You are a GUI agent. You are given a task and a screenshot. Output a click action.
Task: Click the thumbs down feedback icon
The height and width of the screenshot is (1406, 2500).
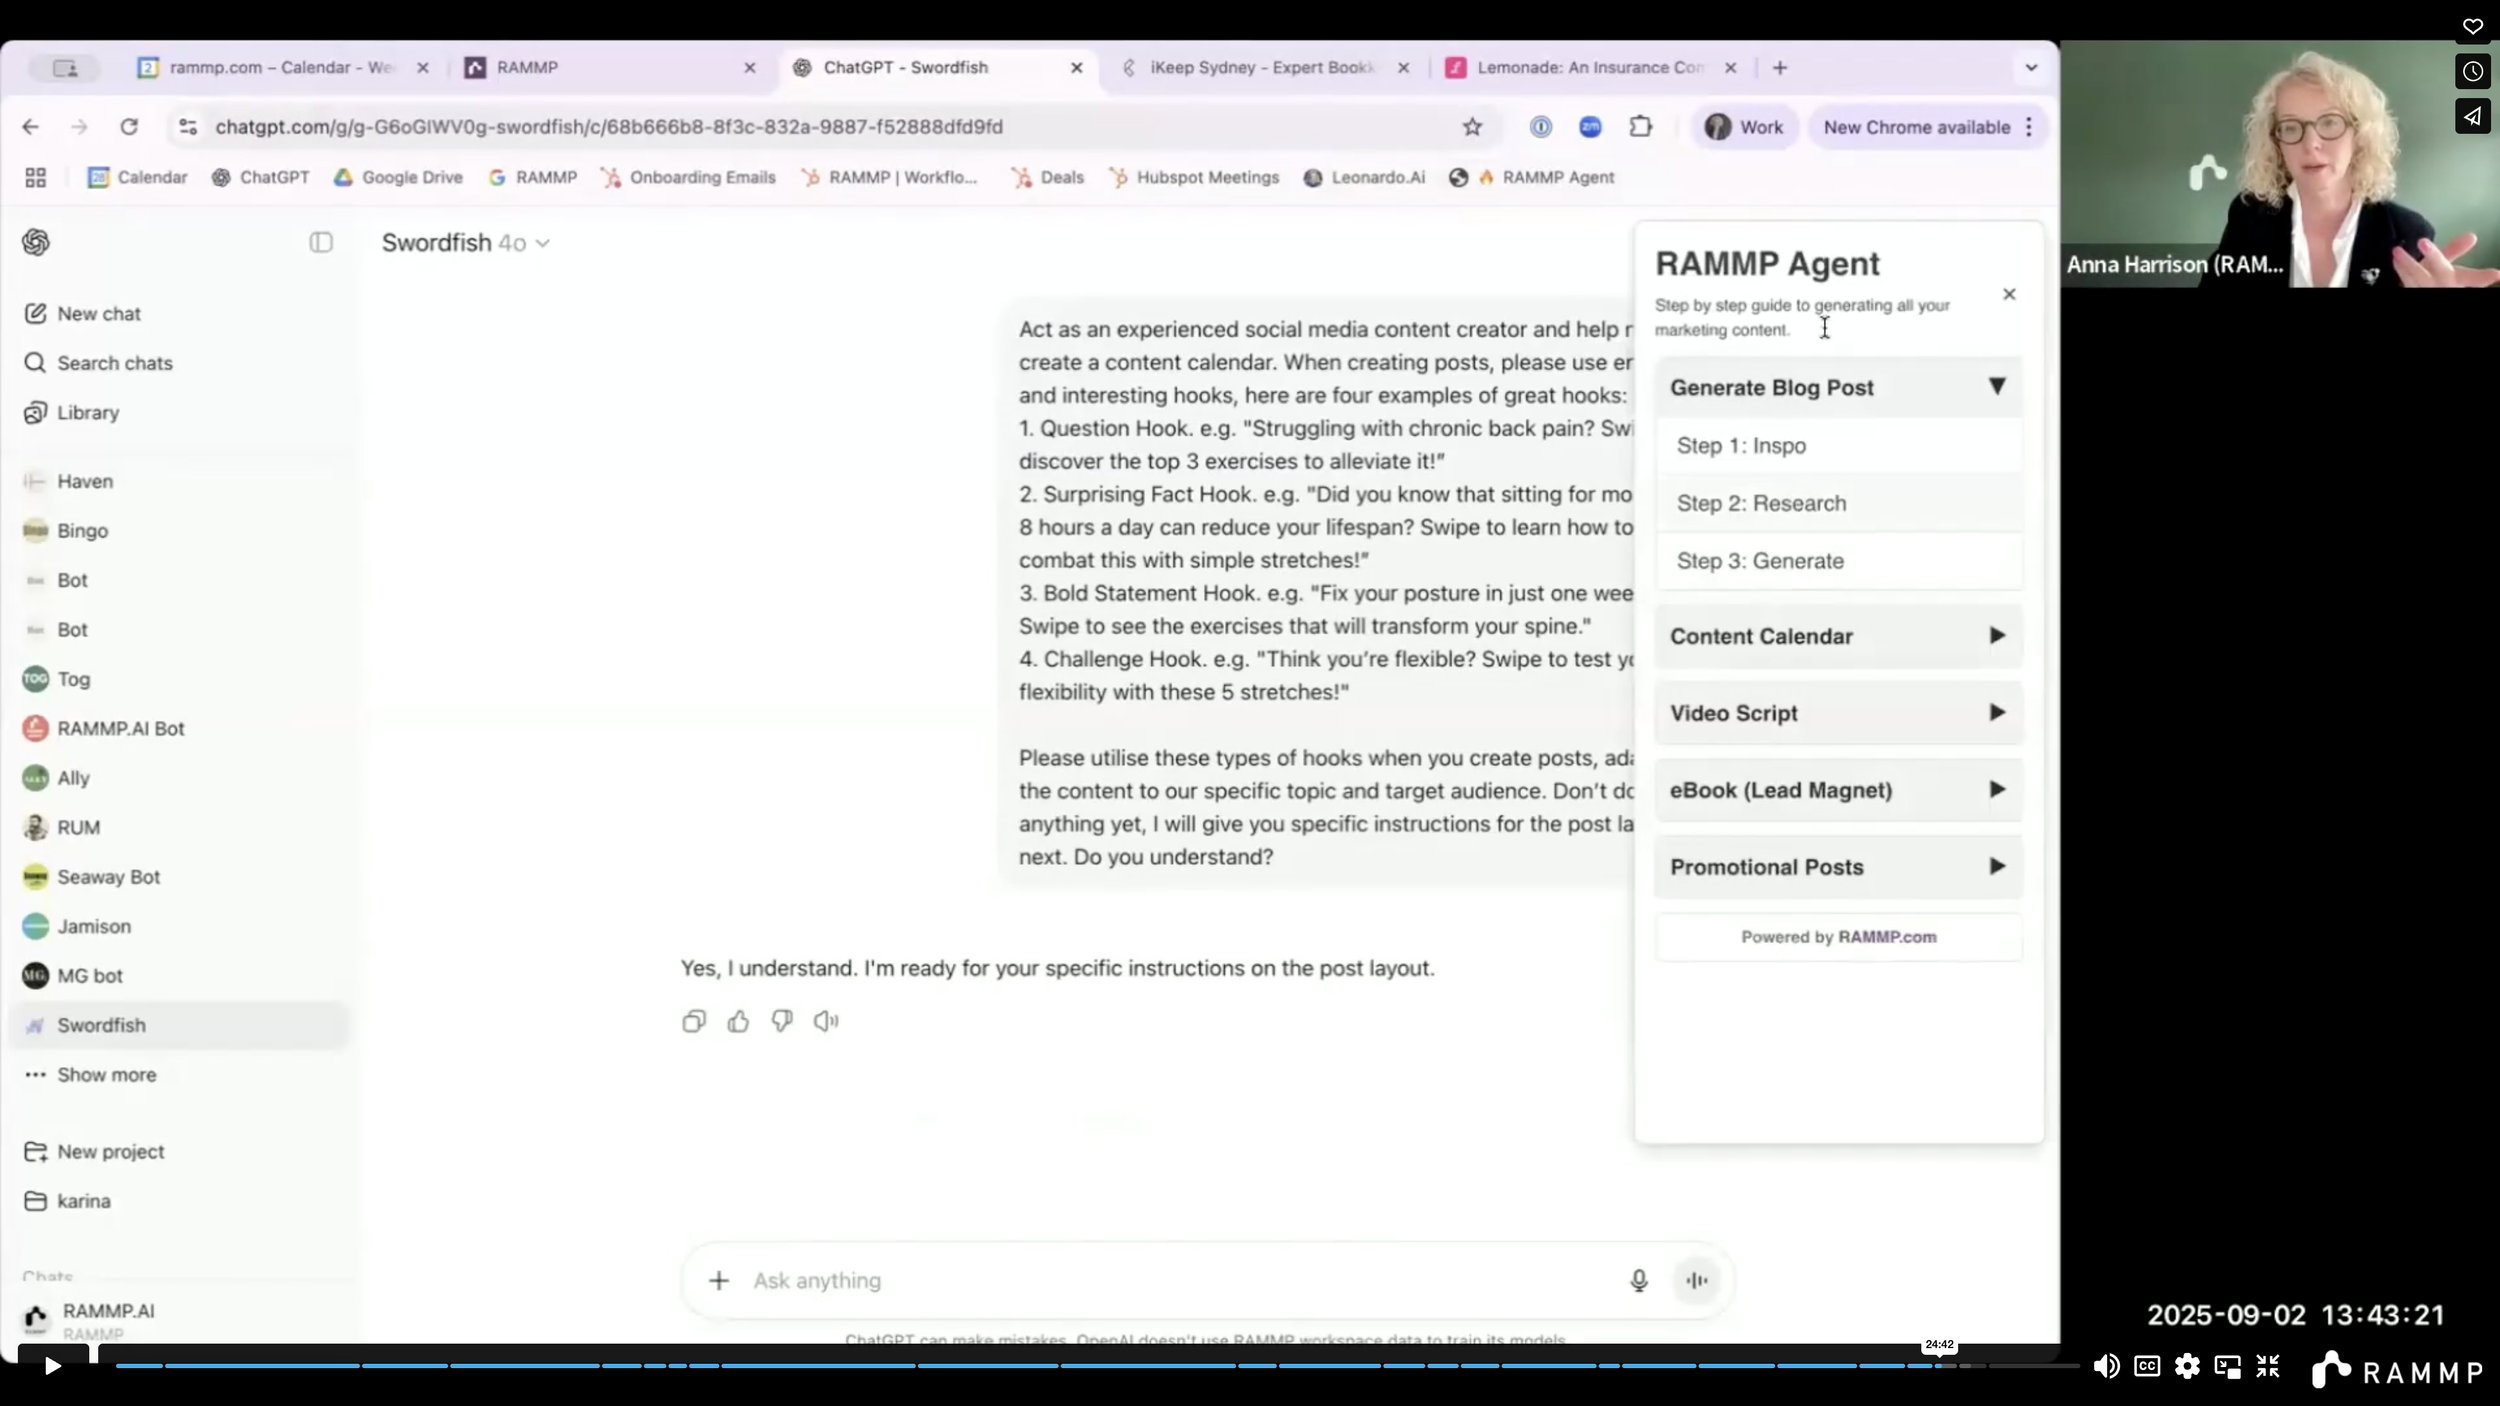pos(782,1021)
